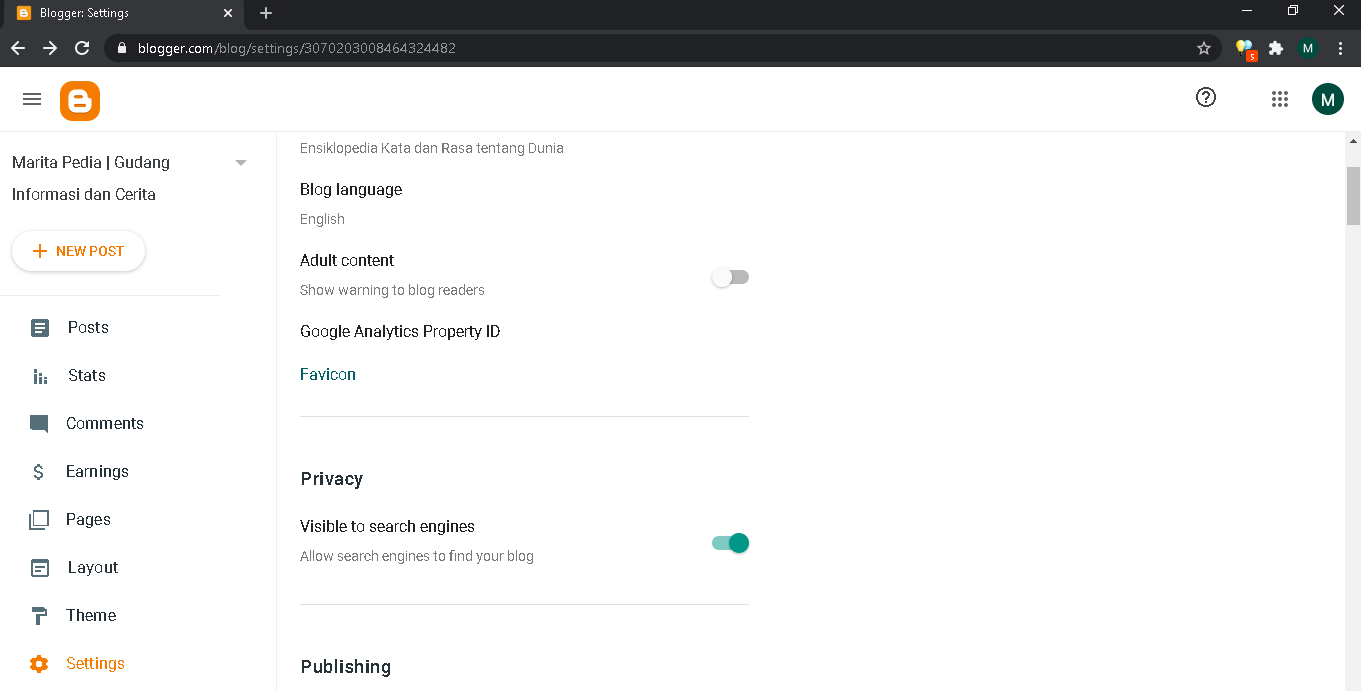Create a new post
Viewport: 1361px width, 691px height.
tap(78, 251)
